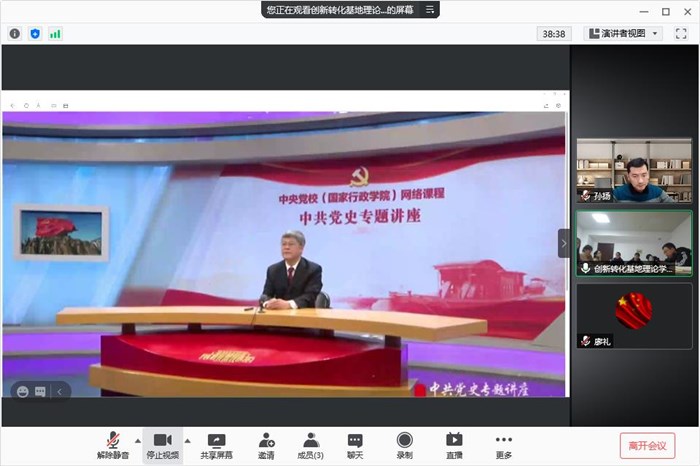This screenshot has height=466, width=700.
Task: Start recording with 录制 button
Action: 404,445
